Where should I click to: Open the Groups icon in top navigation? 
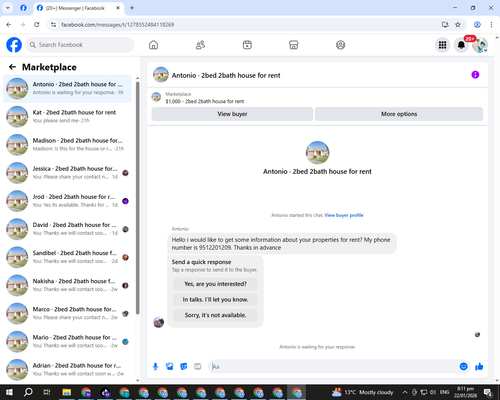click(340, 45)
